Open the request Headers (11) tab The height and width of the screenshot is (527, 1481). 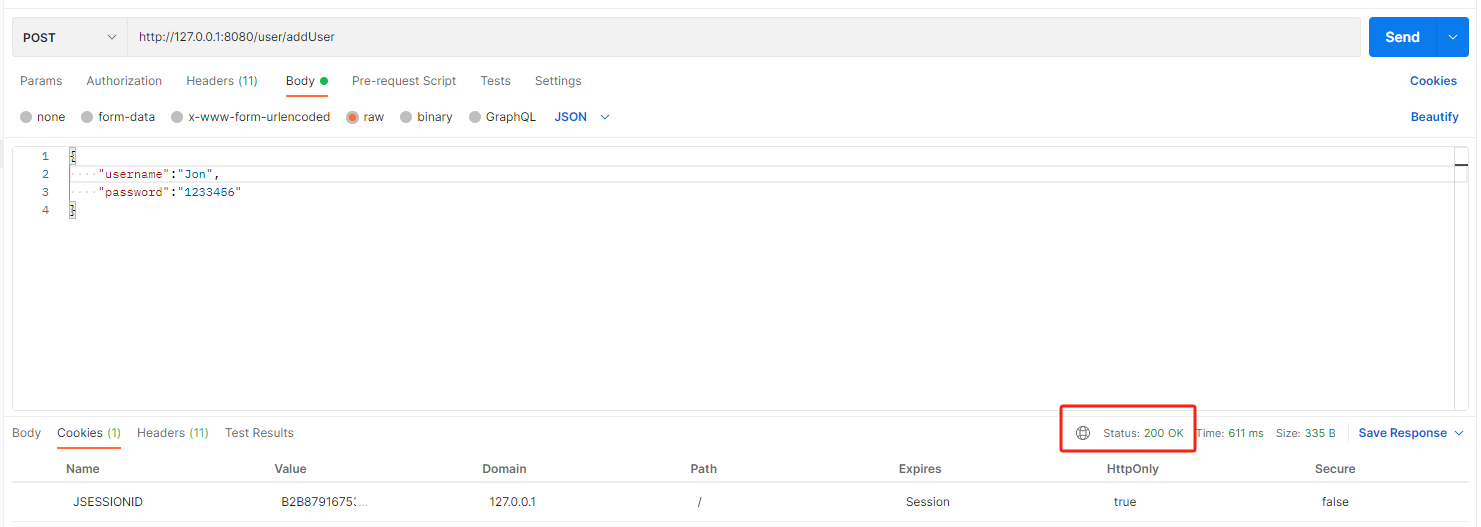221,81
